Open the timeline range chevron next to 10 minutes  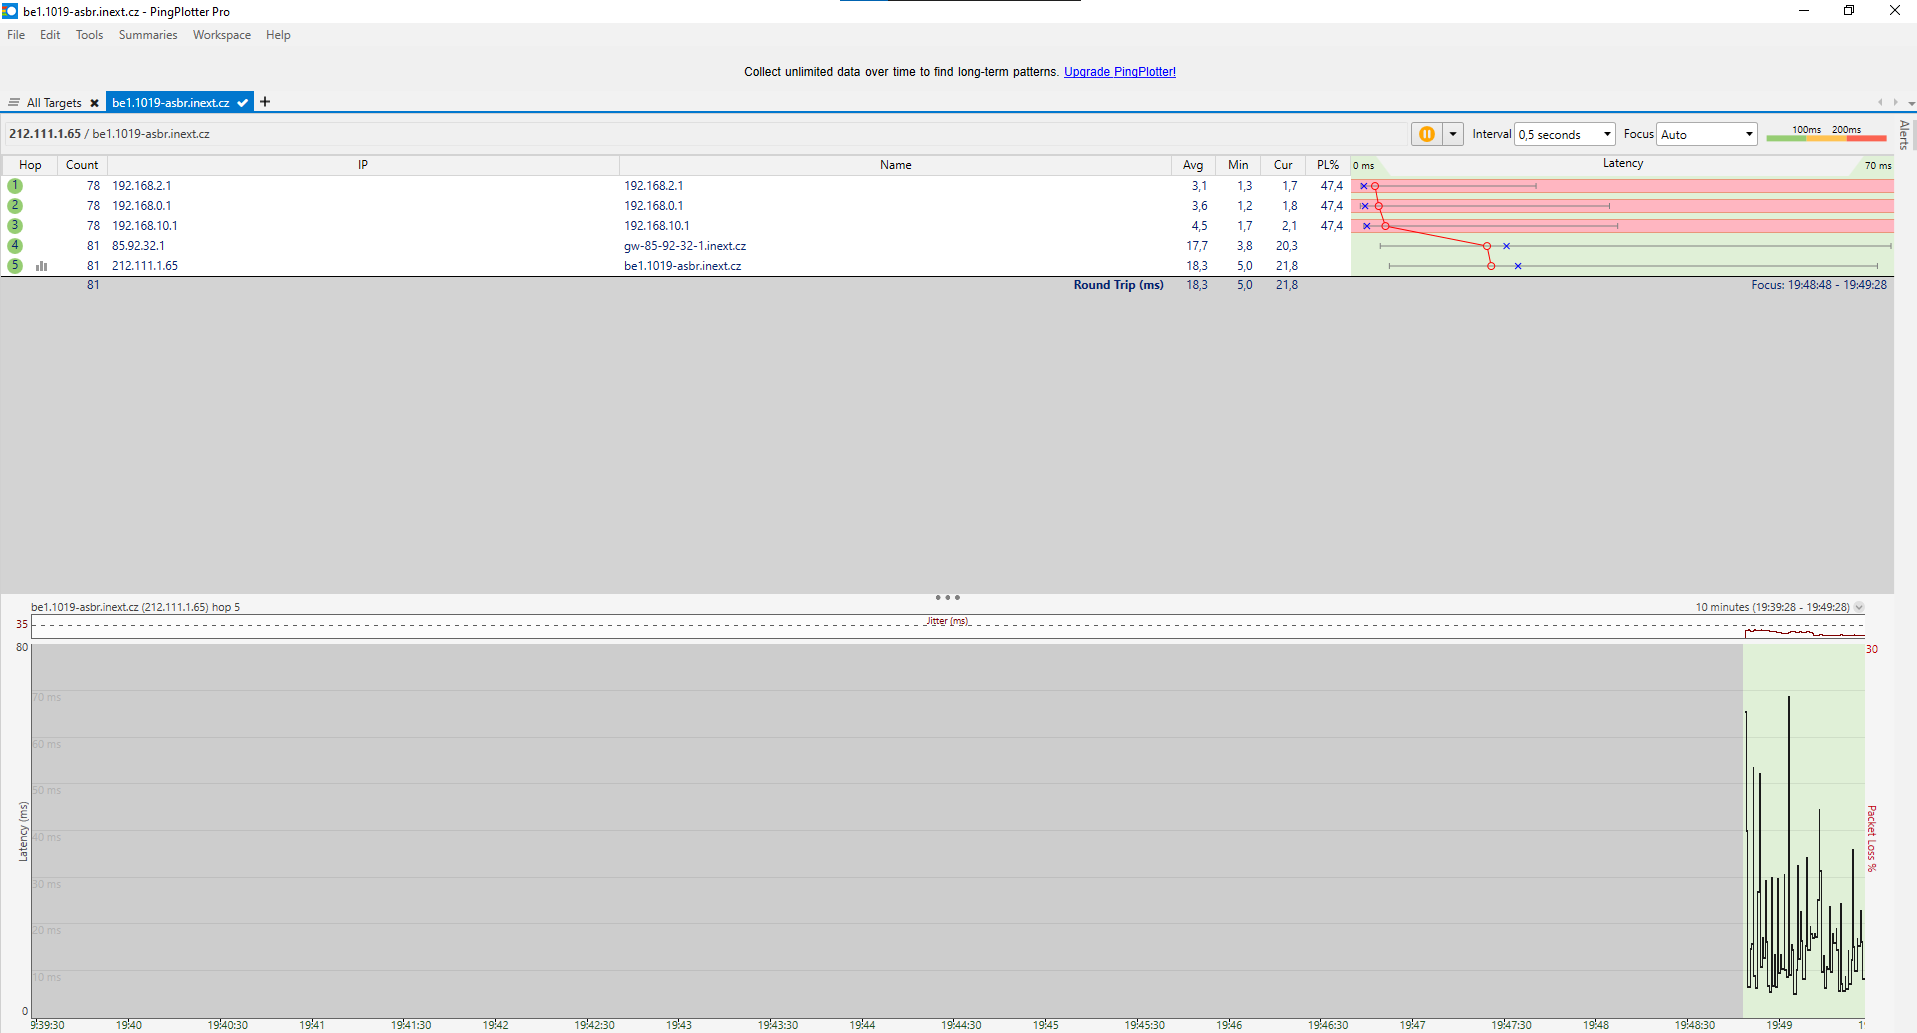click(1859, 607)
